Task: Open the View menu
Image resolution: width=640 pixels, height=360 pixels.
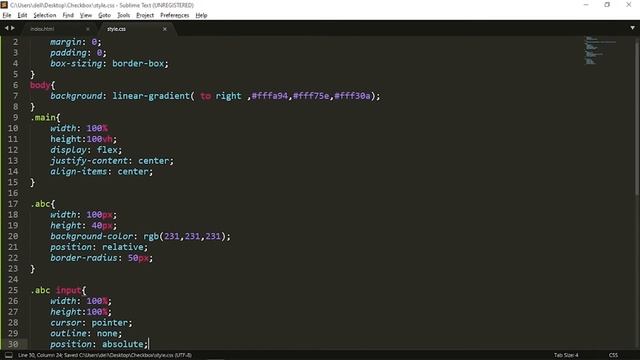Action: pos(86,15)
